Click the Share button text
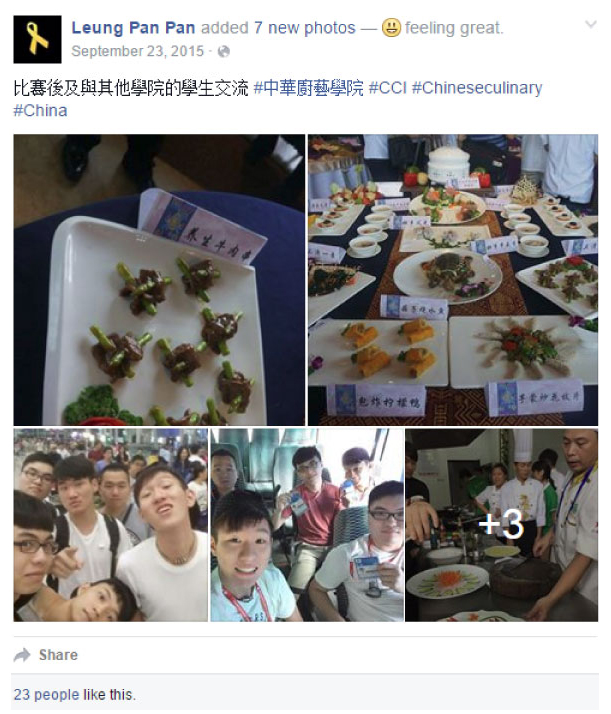Screen dimensions: 611x714 [58, 655]
